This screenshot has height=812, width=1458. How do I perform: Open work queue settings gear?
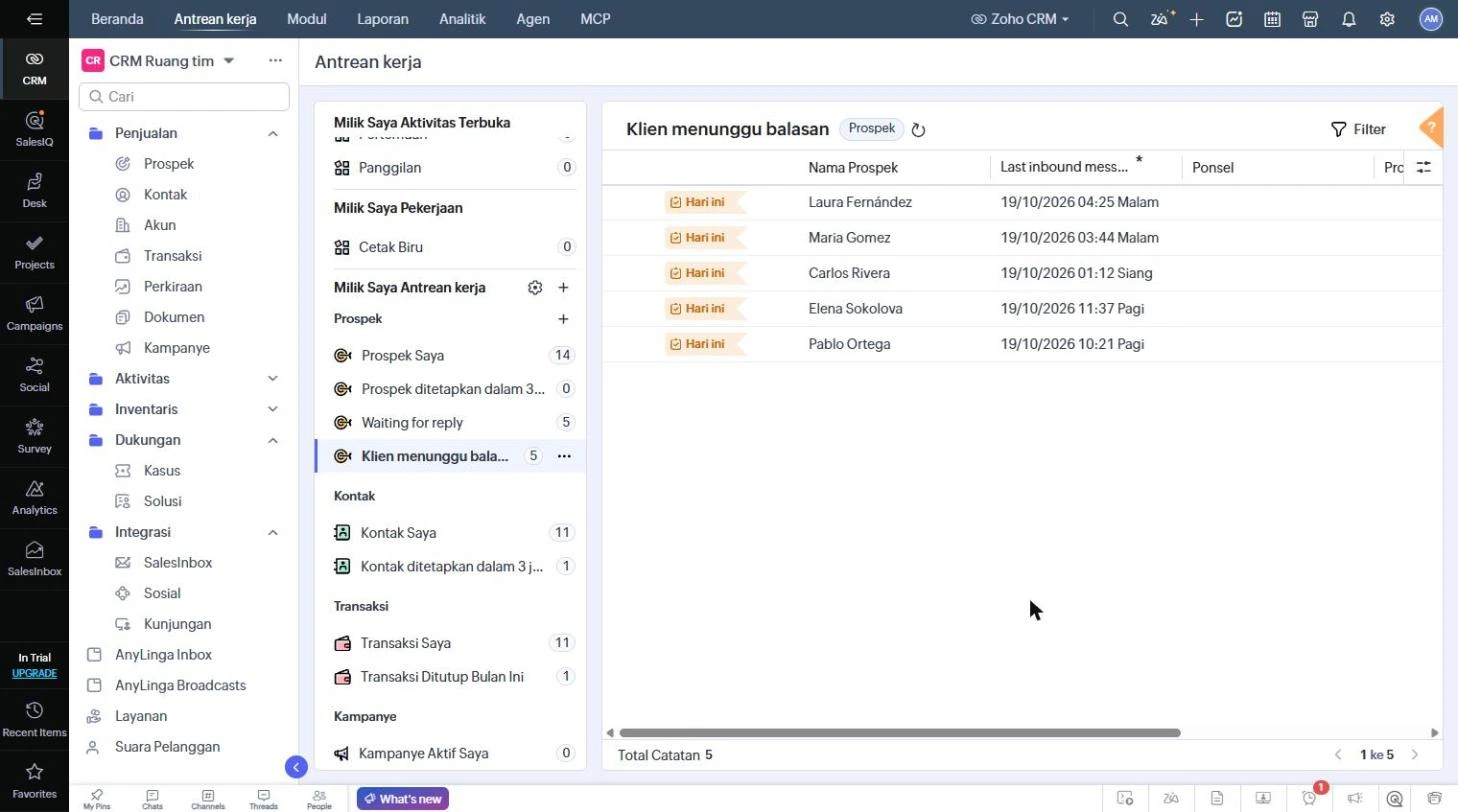coord(535,288)
